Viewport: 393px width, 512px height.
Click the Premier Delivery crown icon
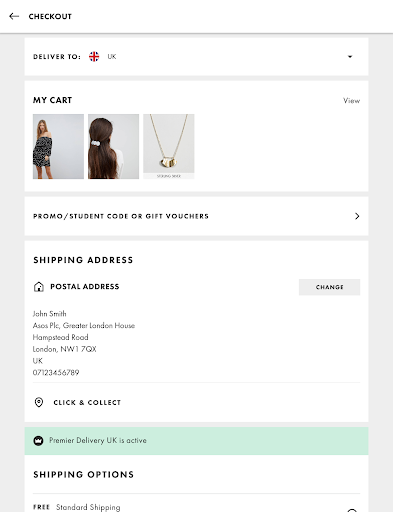tap(38, 441)
